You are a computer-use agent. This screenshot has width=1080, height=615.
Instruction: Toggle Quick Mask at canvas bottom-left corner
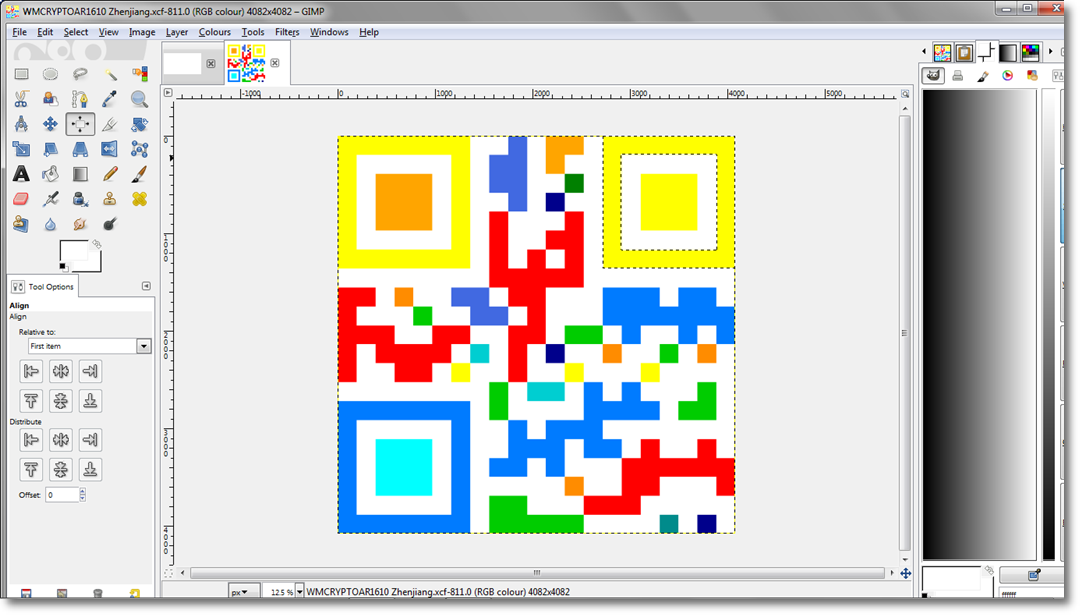tap(168, 573)
